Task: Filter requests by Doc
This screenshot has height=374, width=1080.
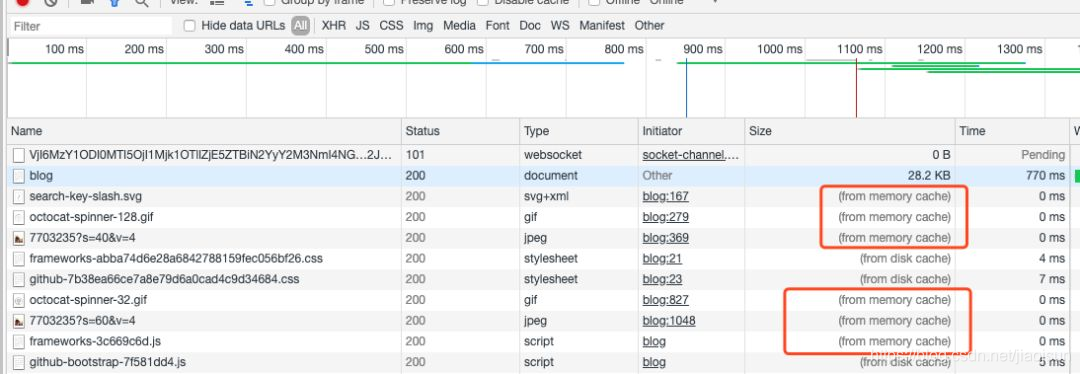Action: [530, 25]
